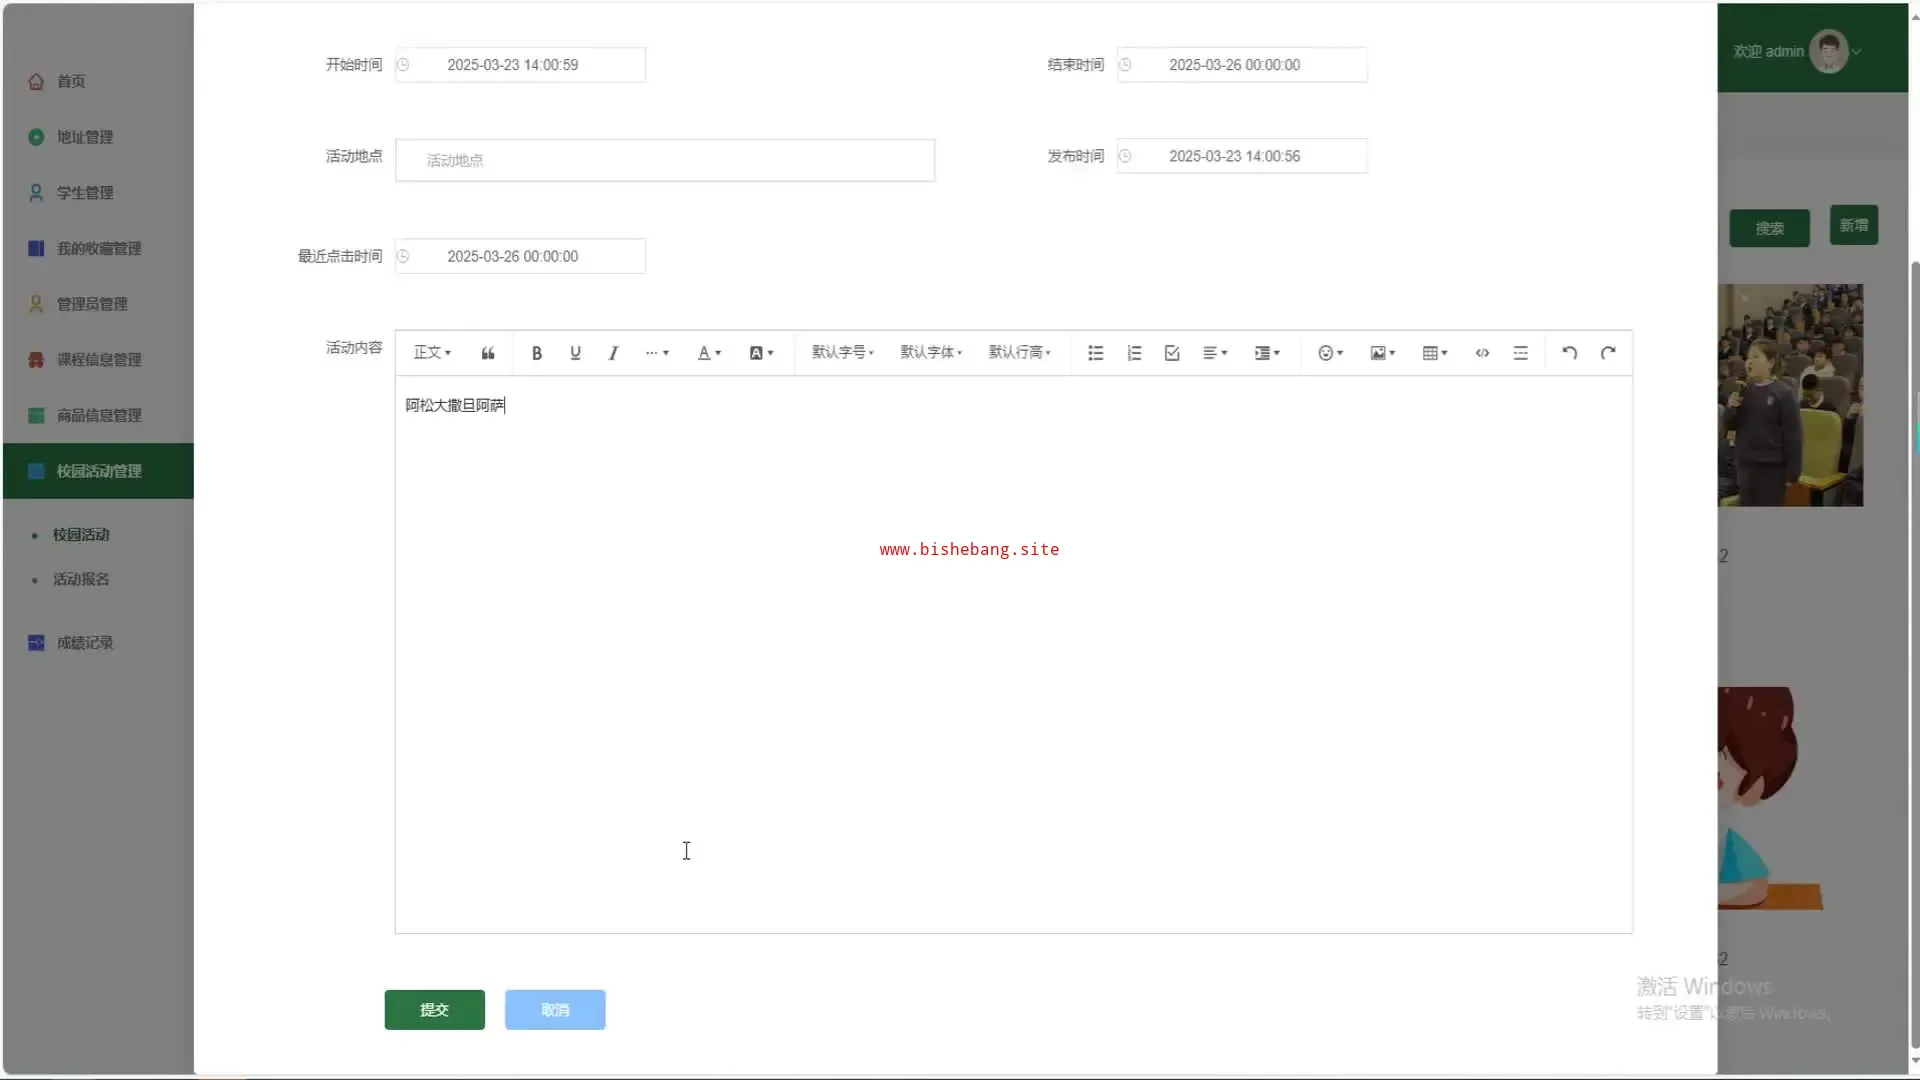Open the font color picker

[708, 353]
